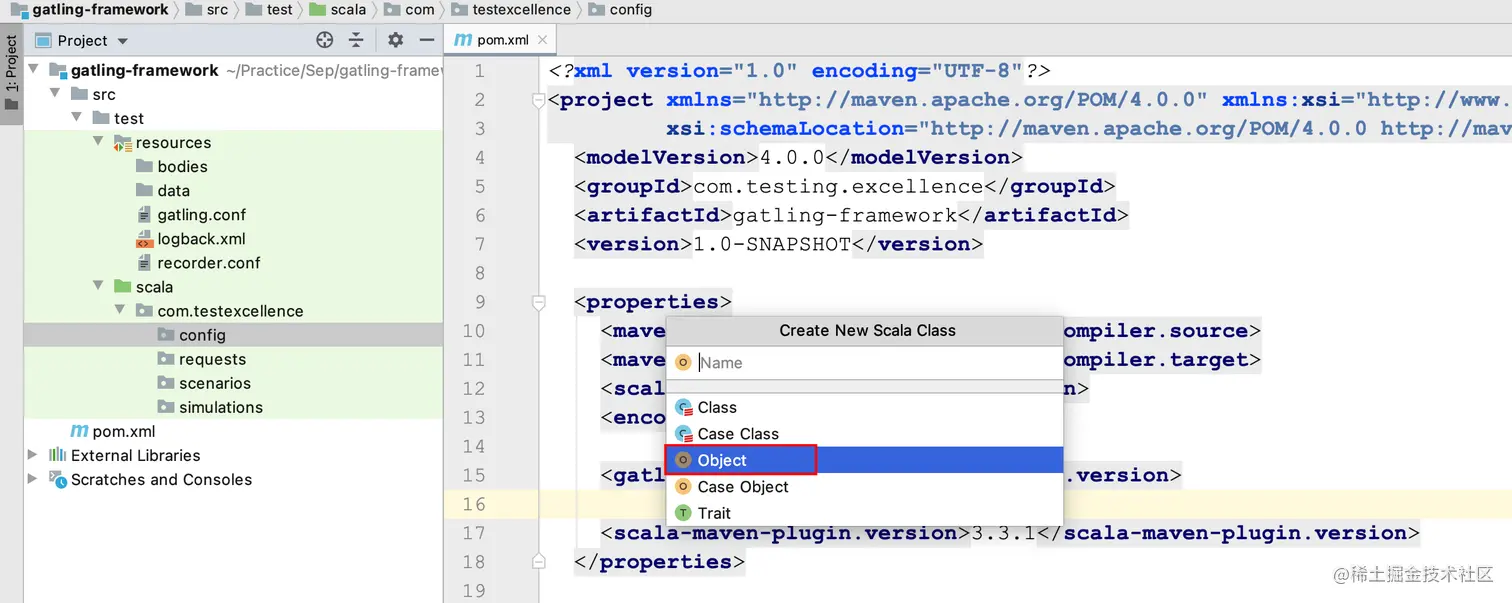
Task: Collapse the resources folder arrow
Action: click(x=99, y=142)
